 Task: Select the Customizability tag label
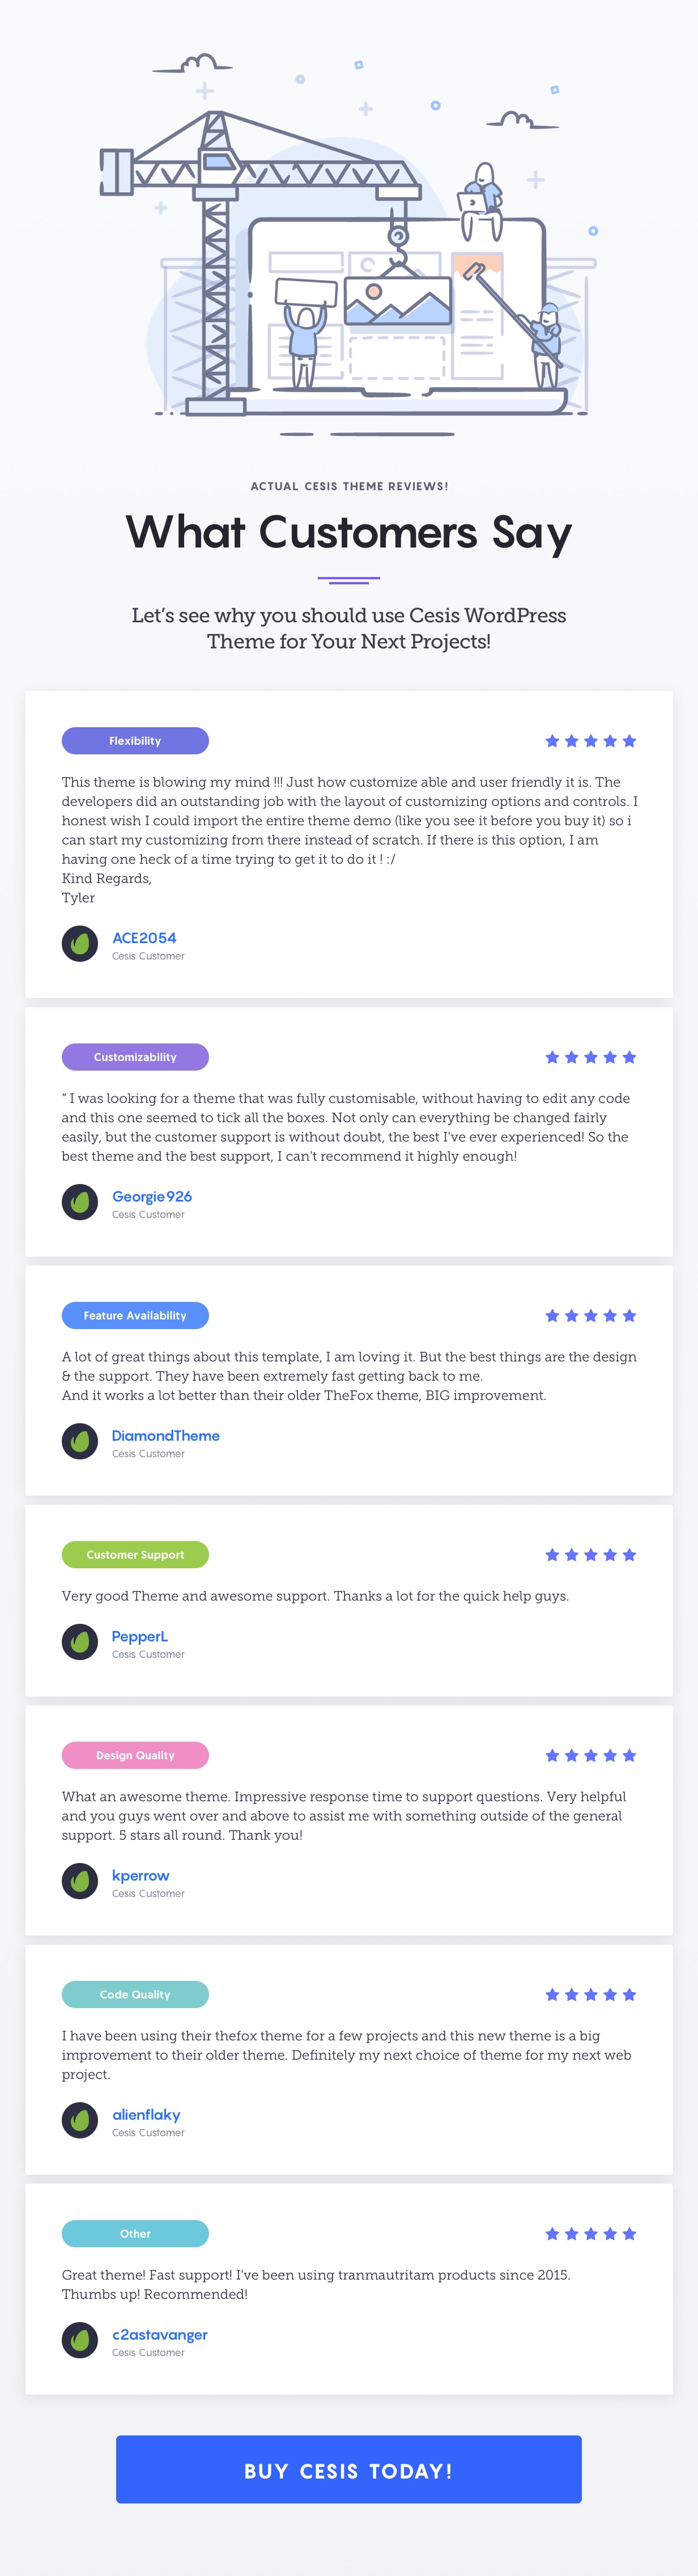coord(135,1057)
